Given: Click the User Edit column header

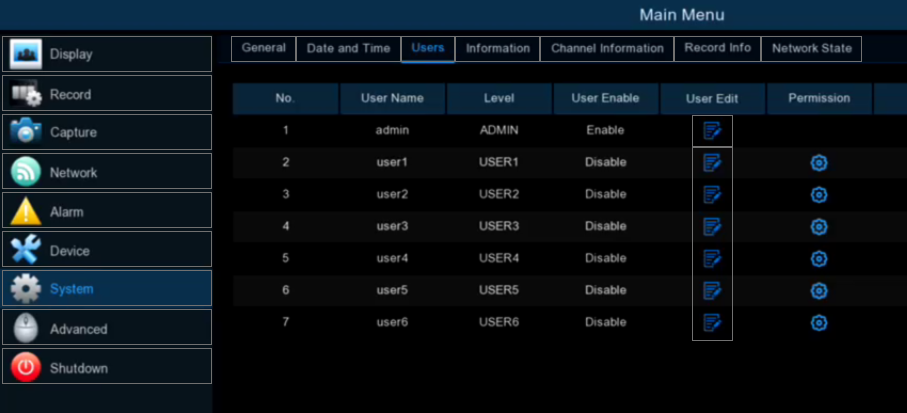Looking at the screenshot, I should tap(712, 98).
